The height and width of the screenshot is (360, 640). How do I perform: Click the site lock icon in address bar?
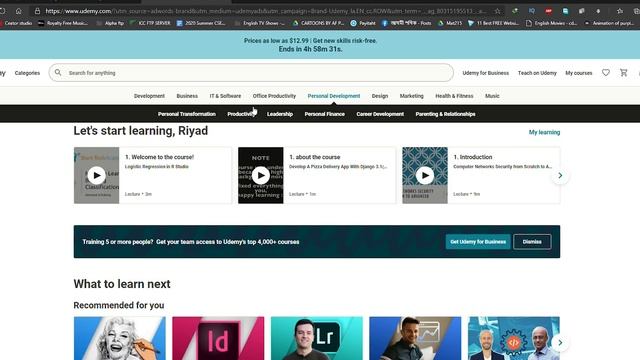(37, 11)
